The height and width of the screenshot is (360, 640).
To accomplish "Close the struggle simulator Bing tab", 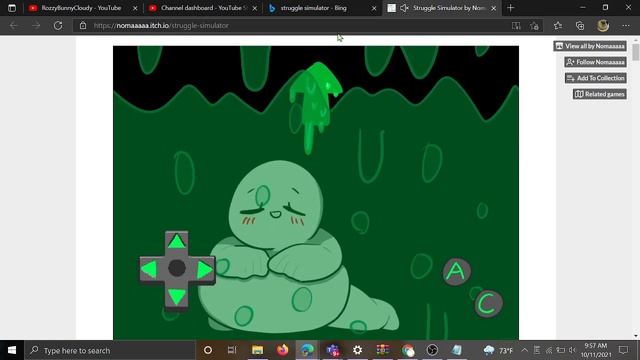I will [374, 8].
